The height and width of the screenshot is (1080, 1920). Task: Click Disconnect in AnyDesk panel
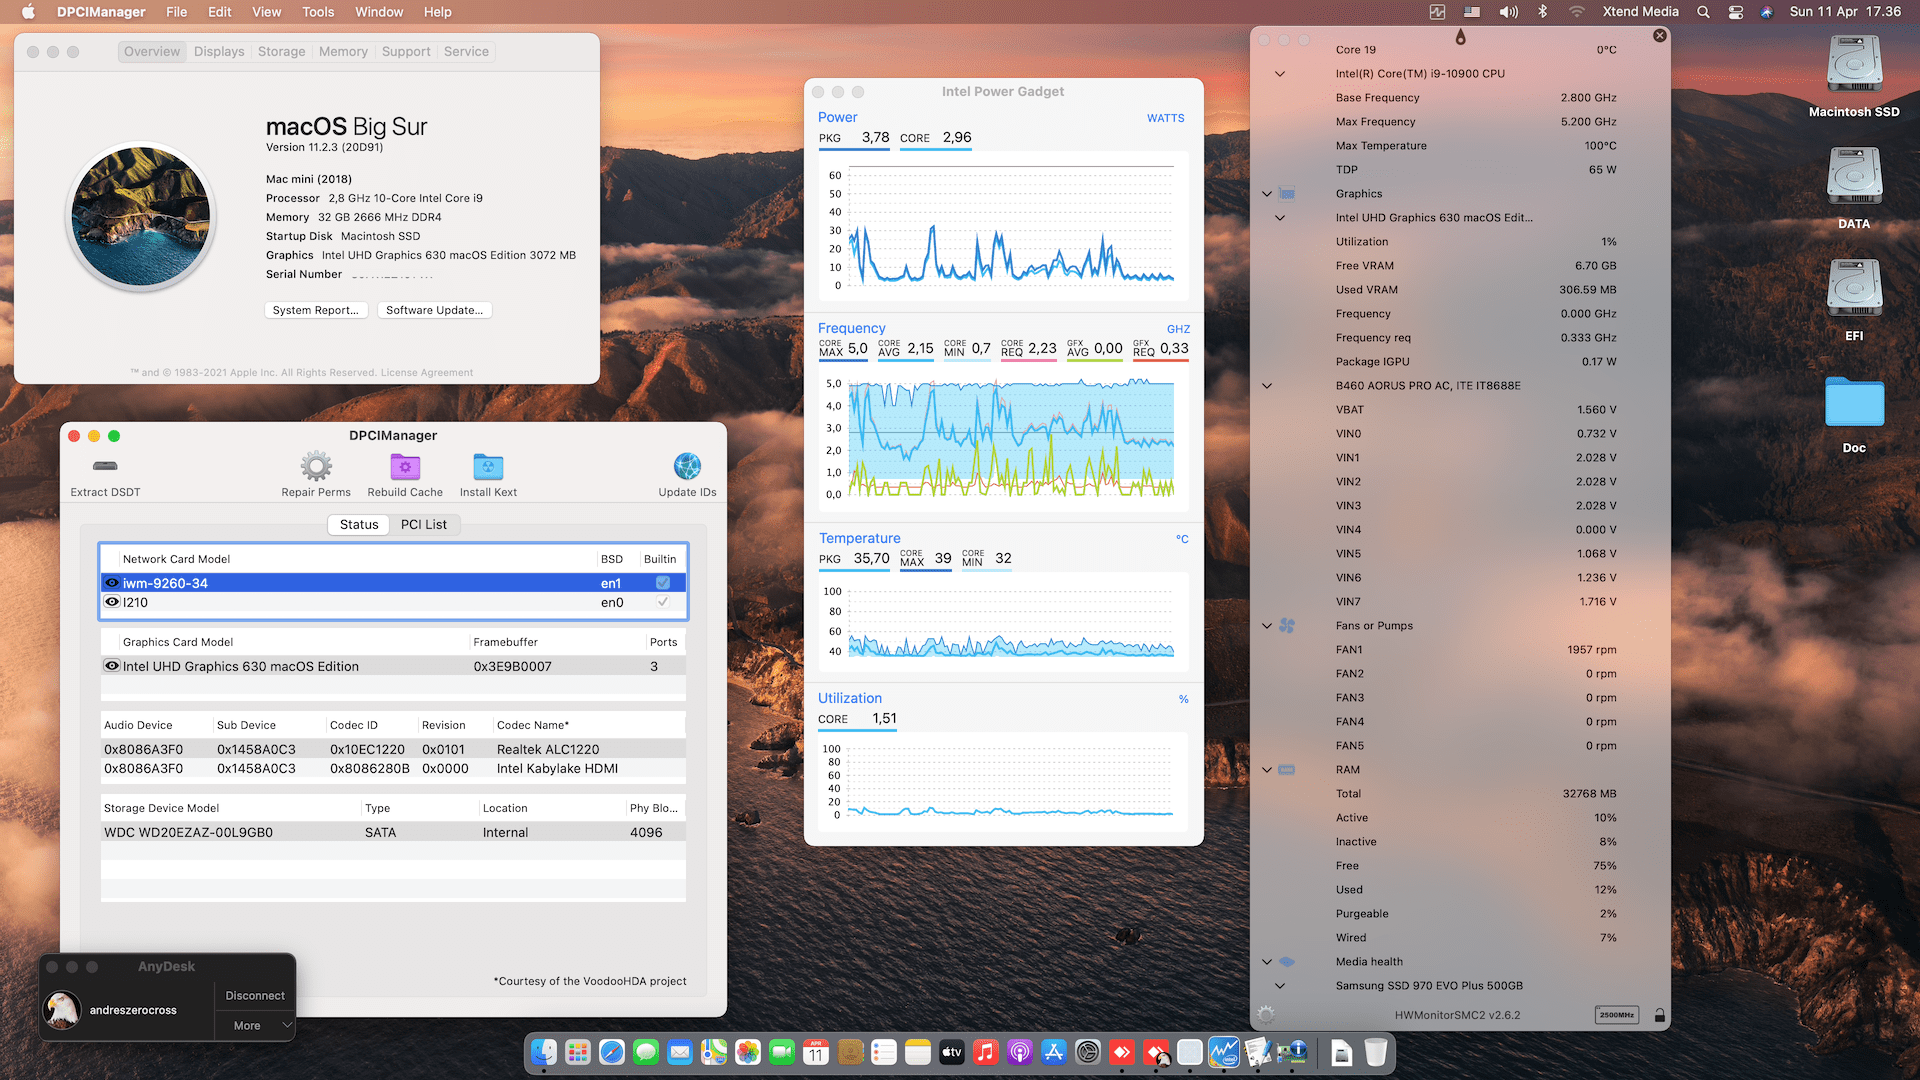[255, 996]
